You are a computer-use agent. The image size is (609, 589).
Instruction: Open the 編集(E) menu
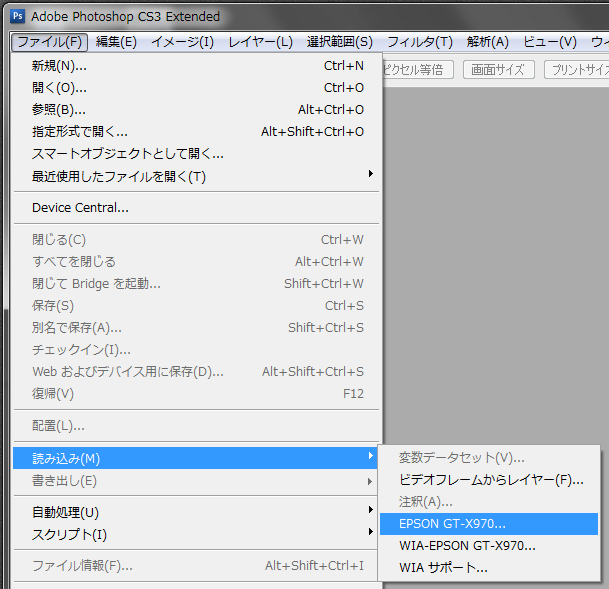point(116,42)
